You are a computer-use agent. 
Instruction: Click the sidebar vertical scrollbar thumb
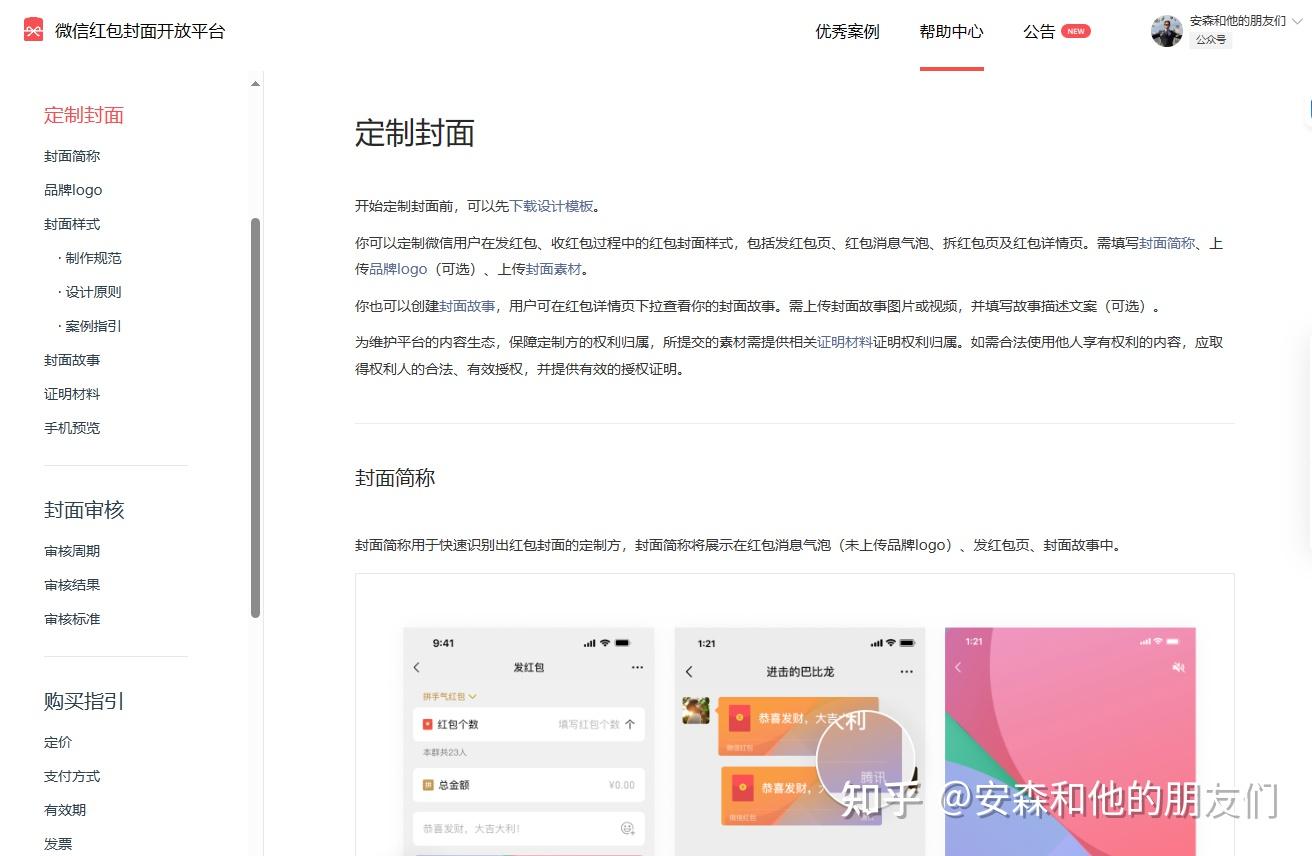[255, 418]
